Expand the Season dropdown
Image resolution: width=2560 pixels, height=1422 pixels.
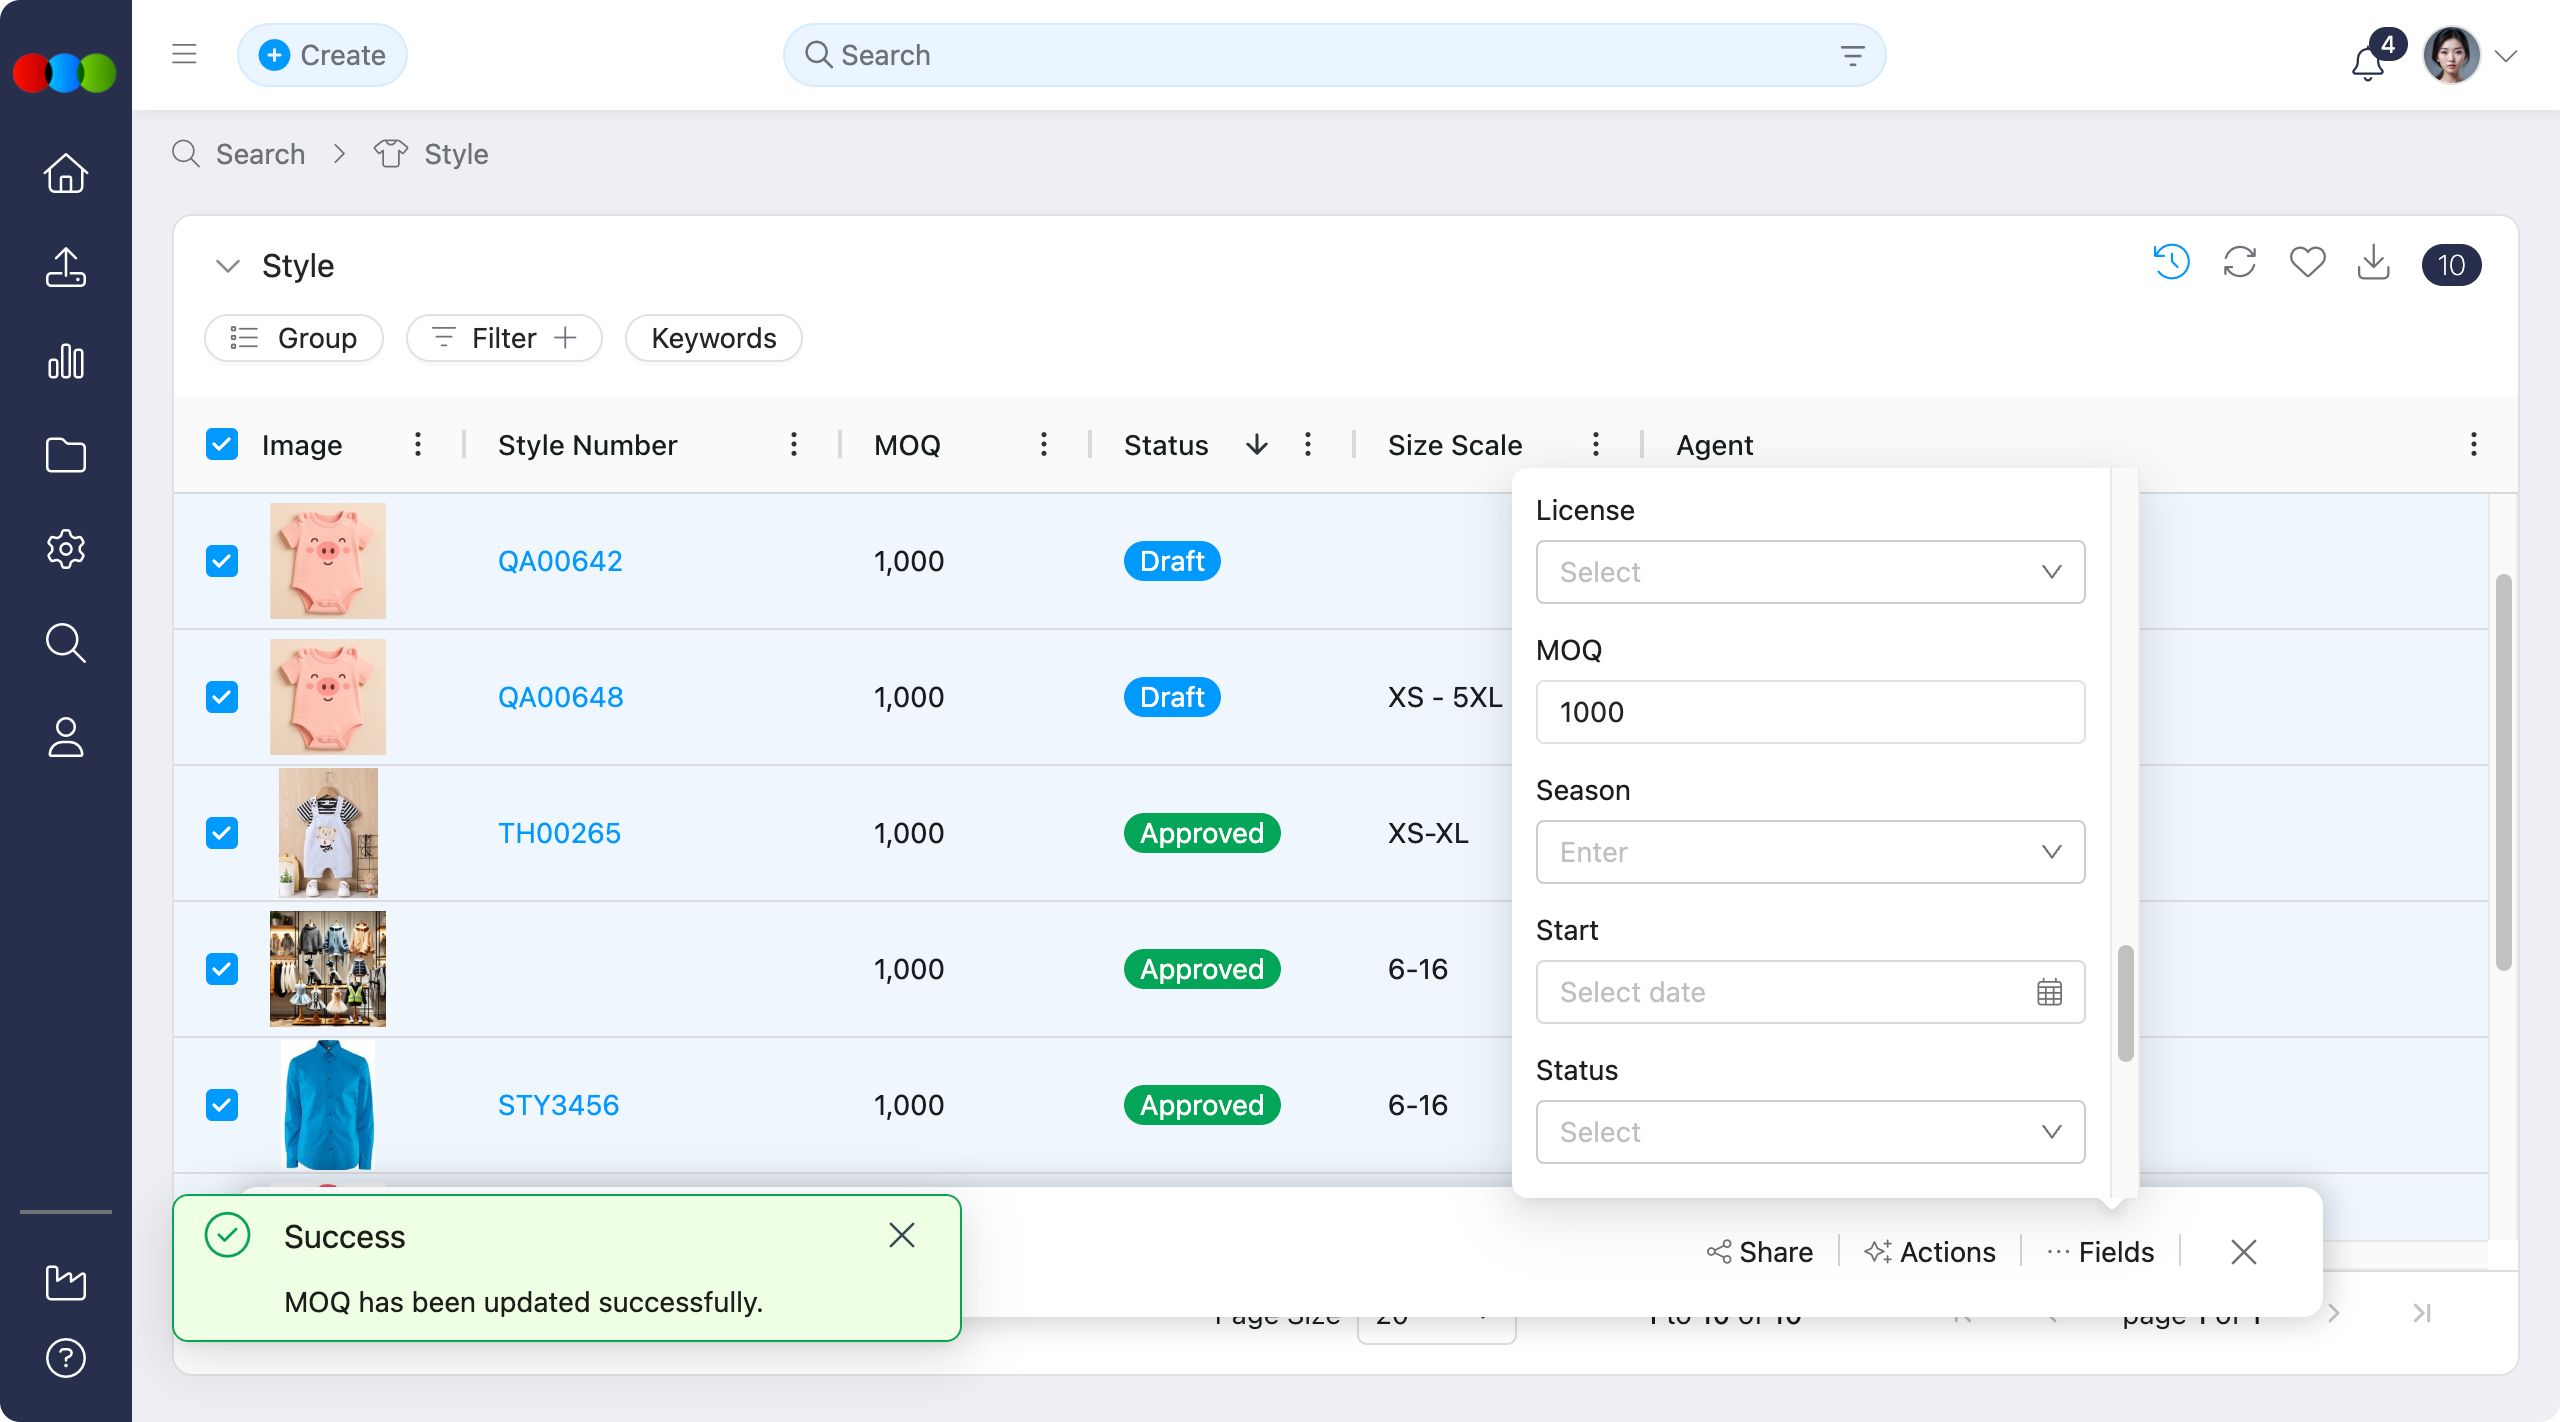click(x=1810, y=852)
